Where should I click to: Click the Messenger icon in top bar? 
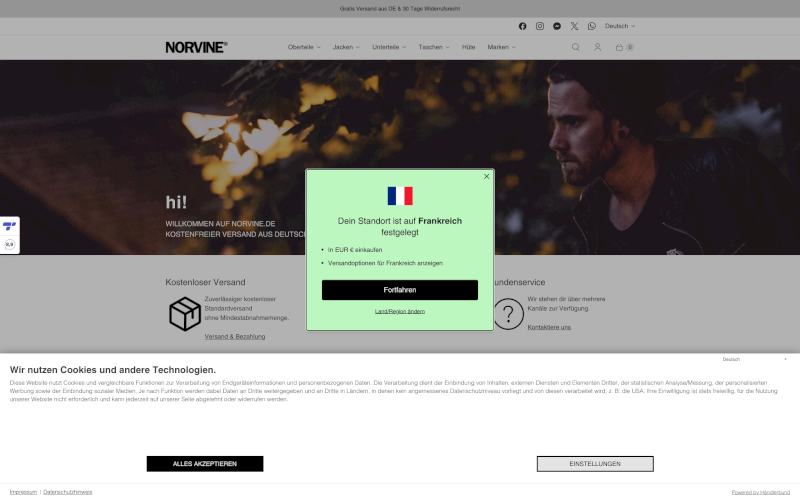pos(557,26)
